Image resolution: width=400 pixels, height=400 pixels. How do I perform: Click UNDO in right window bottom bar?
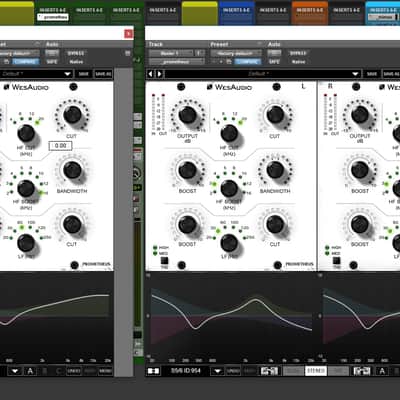pyautogui.click(x=233, y=371)
